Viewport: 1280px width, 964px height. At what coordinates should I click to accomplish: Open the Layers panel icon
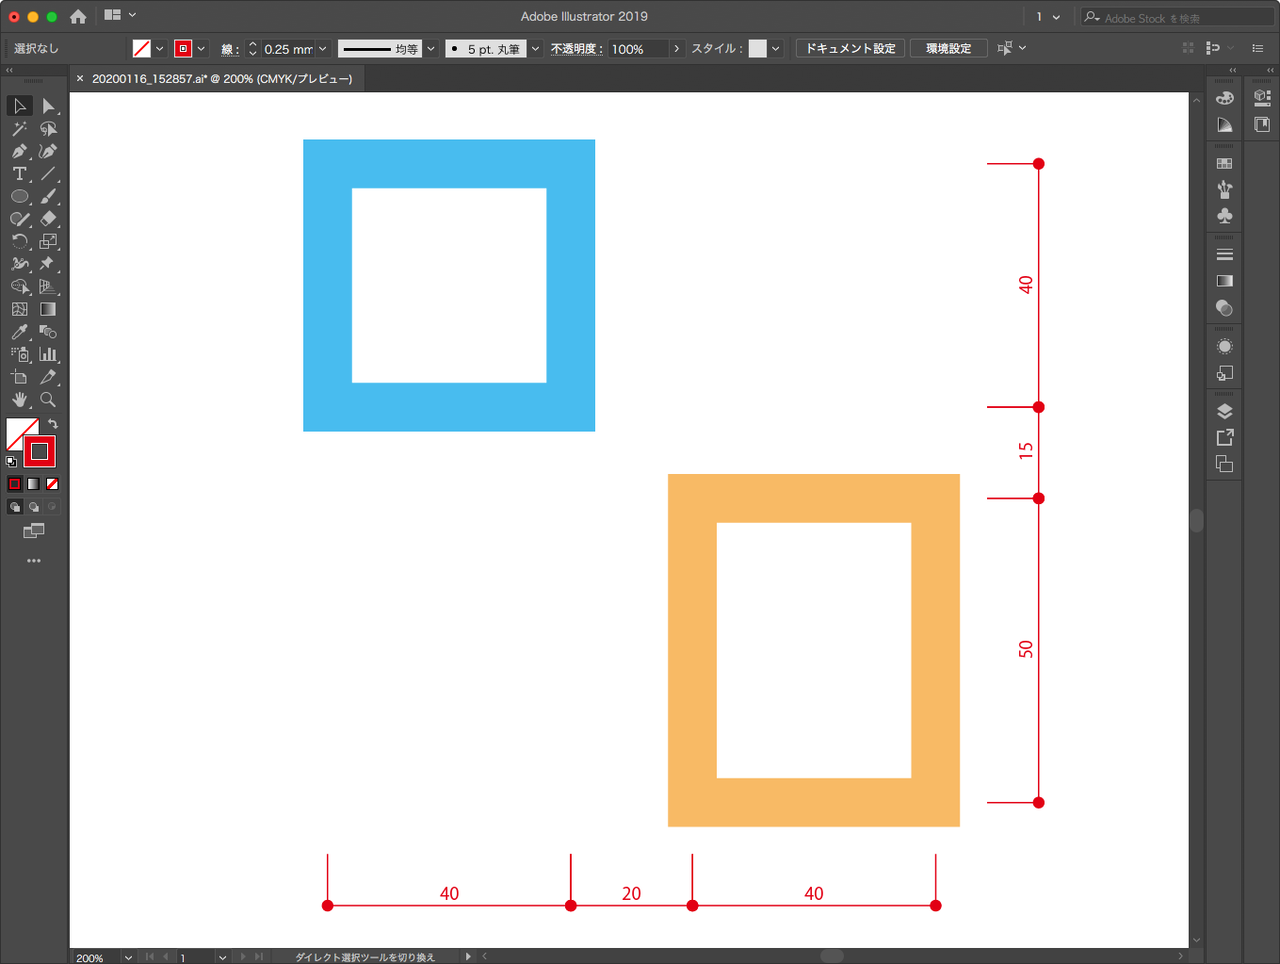pos(1225,412)
